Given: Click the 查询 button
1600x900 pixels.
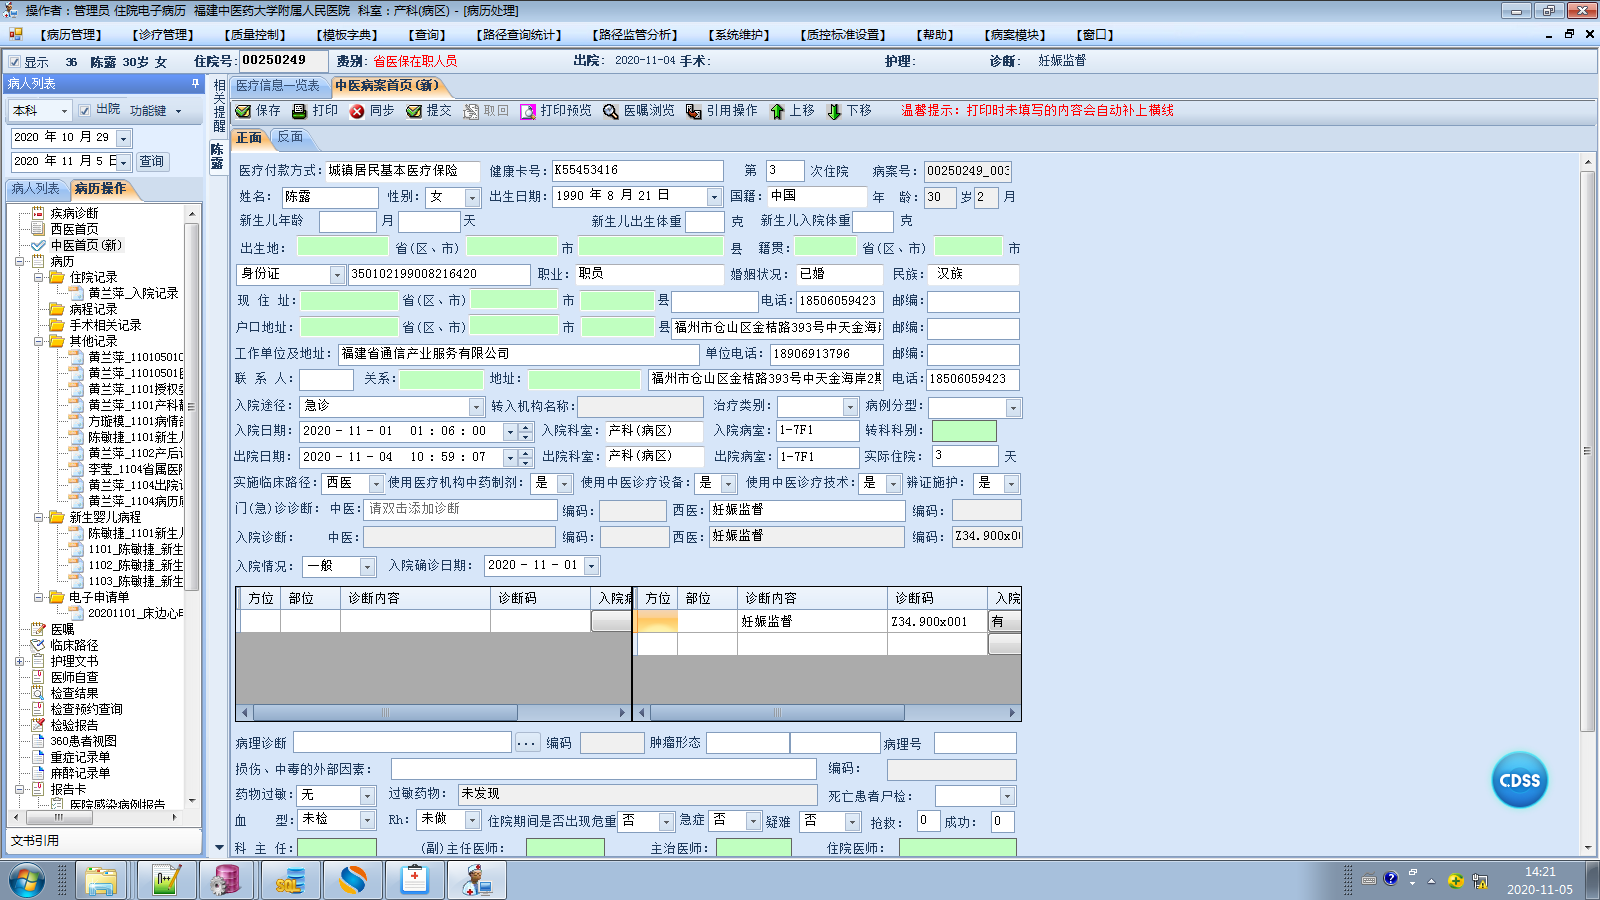Looking at the screenshot, I should coord(152,161).
